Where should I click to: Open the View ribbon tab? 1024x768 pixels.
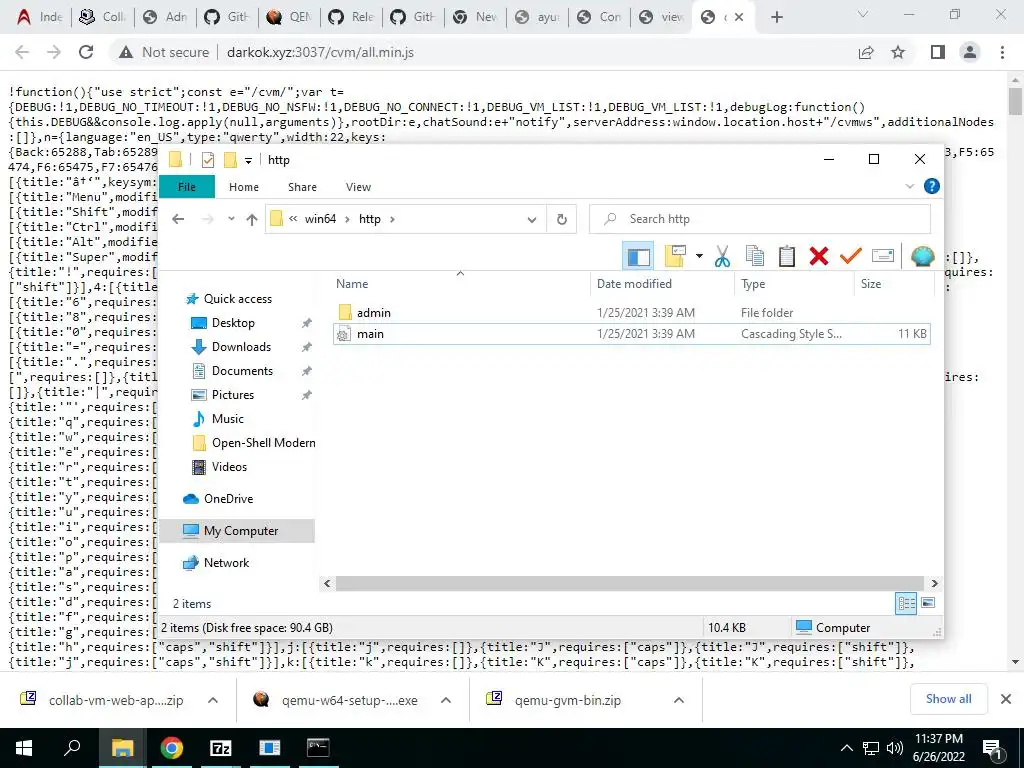[x=359, y=187]
